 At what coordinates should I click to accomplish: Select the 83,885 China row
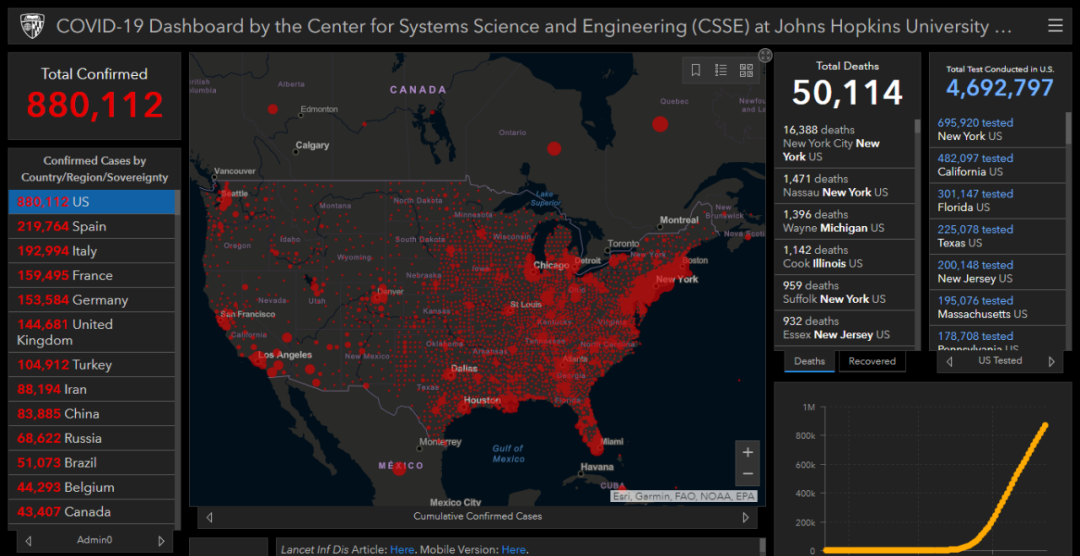92,413
